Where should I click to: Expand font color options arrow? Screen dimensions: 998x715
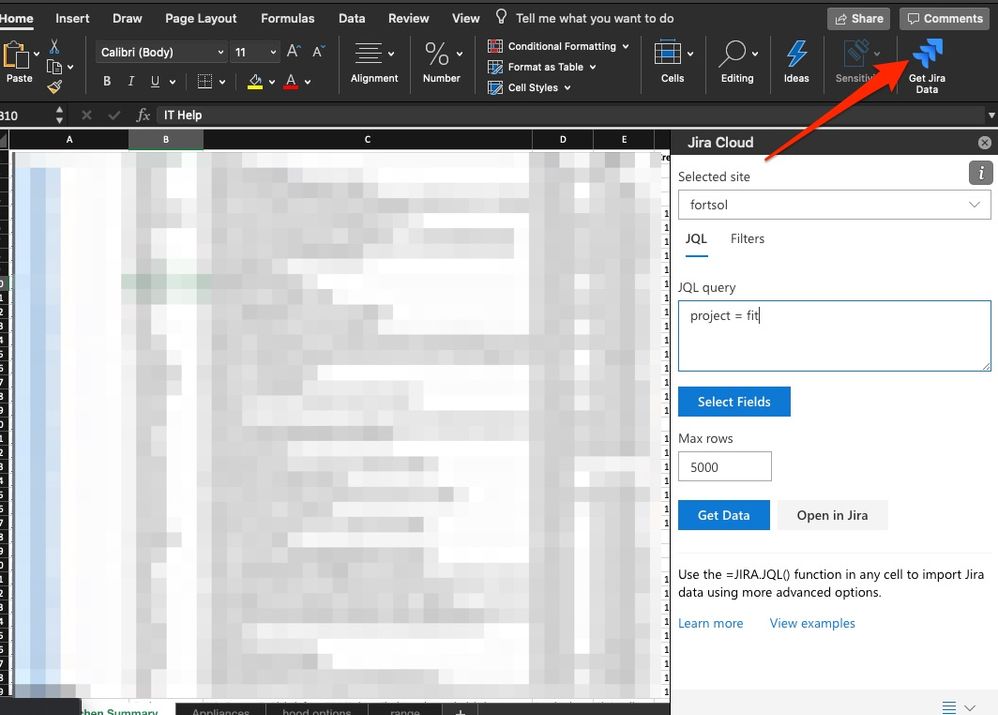[x=307, y=81]
